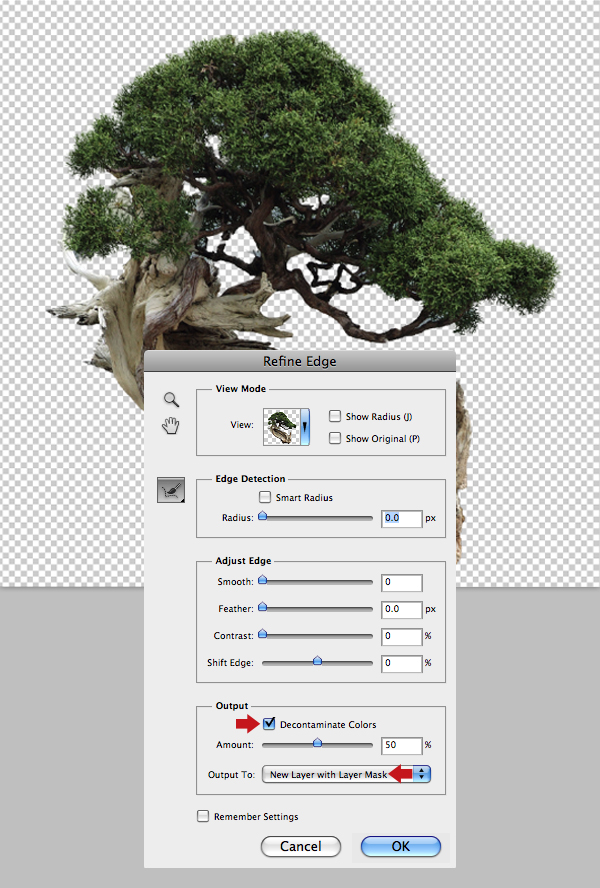This screenshot has width=600, height=888.
Task: Click the Smooth slider handle
Action: (x=262, y=580)
